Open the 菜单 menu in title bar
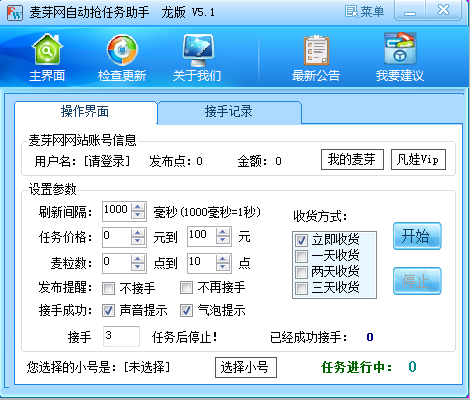This screenshot has height=400, width=470. click(364, 12)
